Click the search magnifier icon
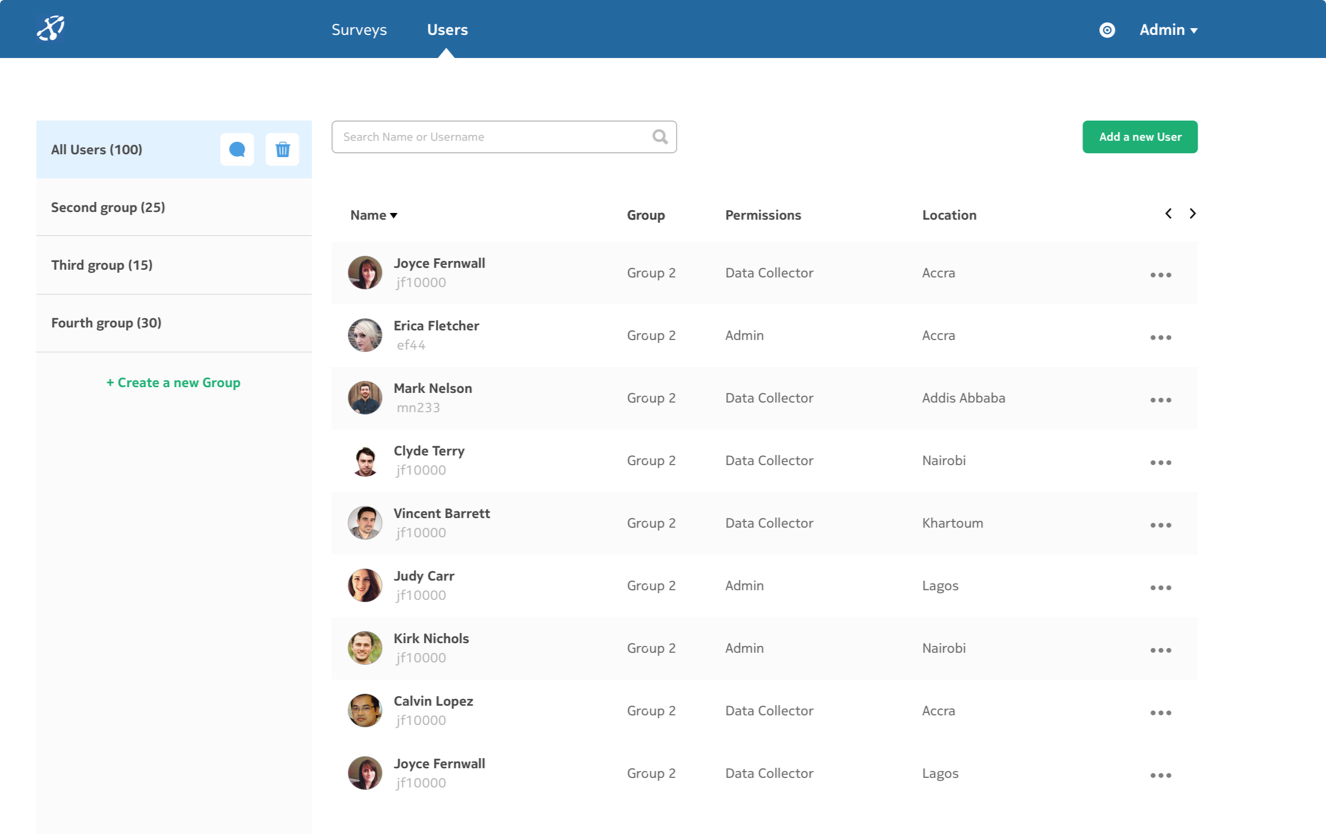Image resolution: width=1326 pixels, height=834 pixels. (660, 137)
